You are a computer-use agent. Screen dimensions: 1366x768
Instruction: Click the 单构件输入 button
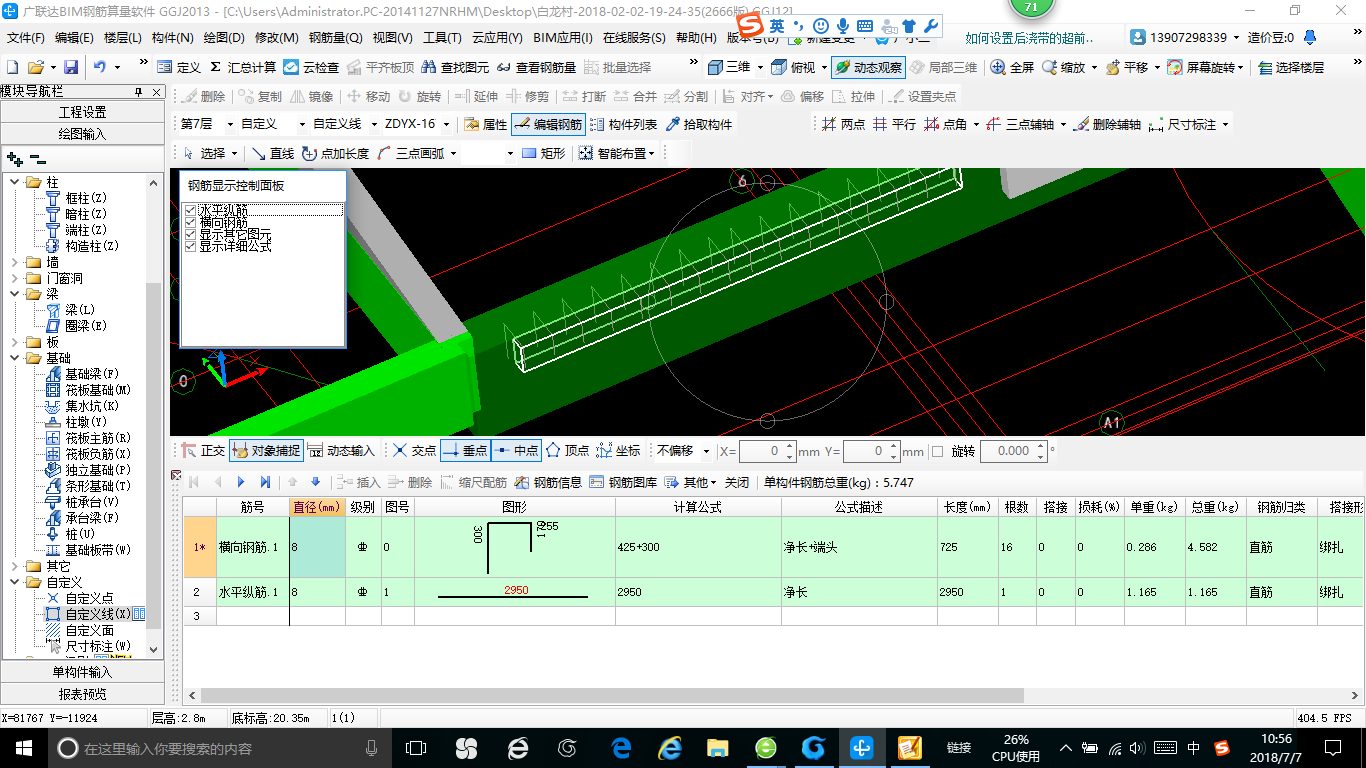[x=82, y=672]
